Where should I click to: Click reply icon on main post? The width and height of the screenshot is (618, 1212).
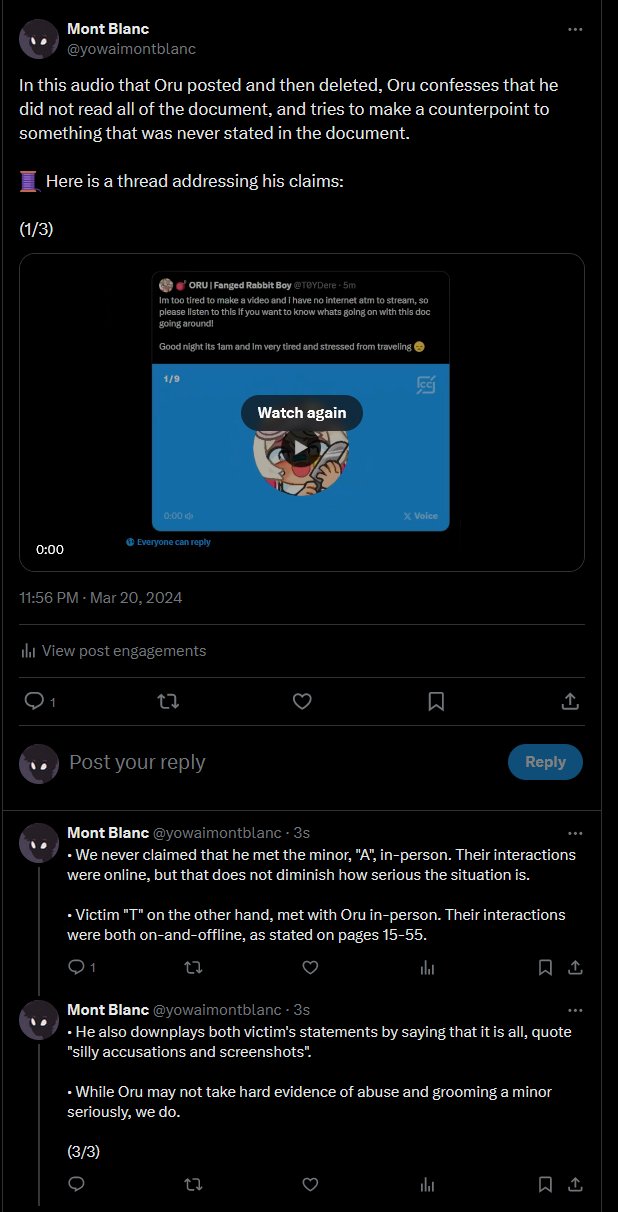point(32,702)
